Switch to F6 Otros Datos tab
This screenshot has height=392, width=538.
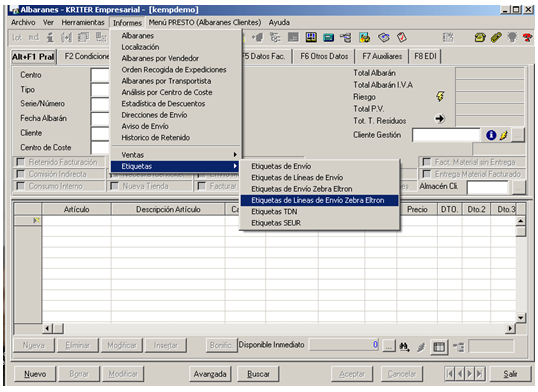pyautogui.click(x=324, y=56)
